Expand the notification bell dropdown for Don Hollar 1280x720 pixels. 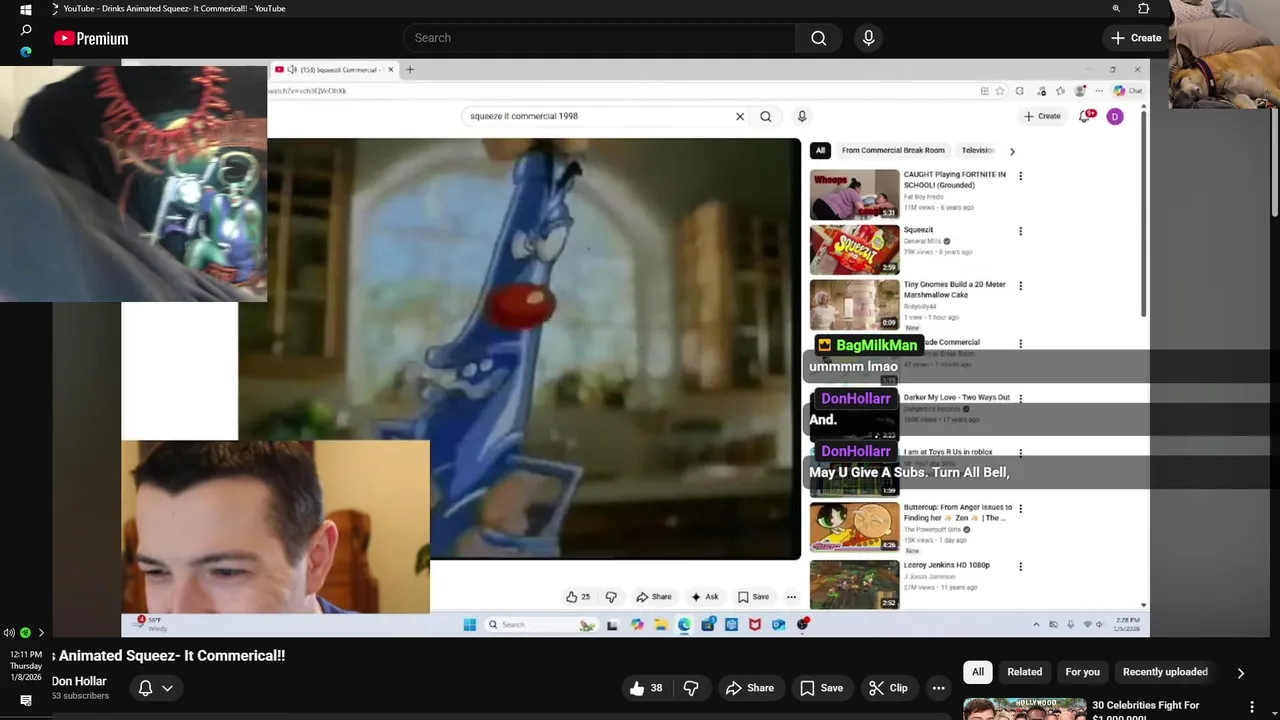tap(156, 688)
